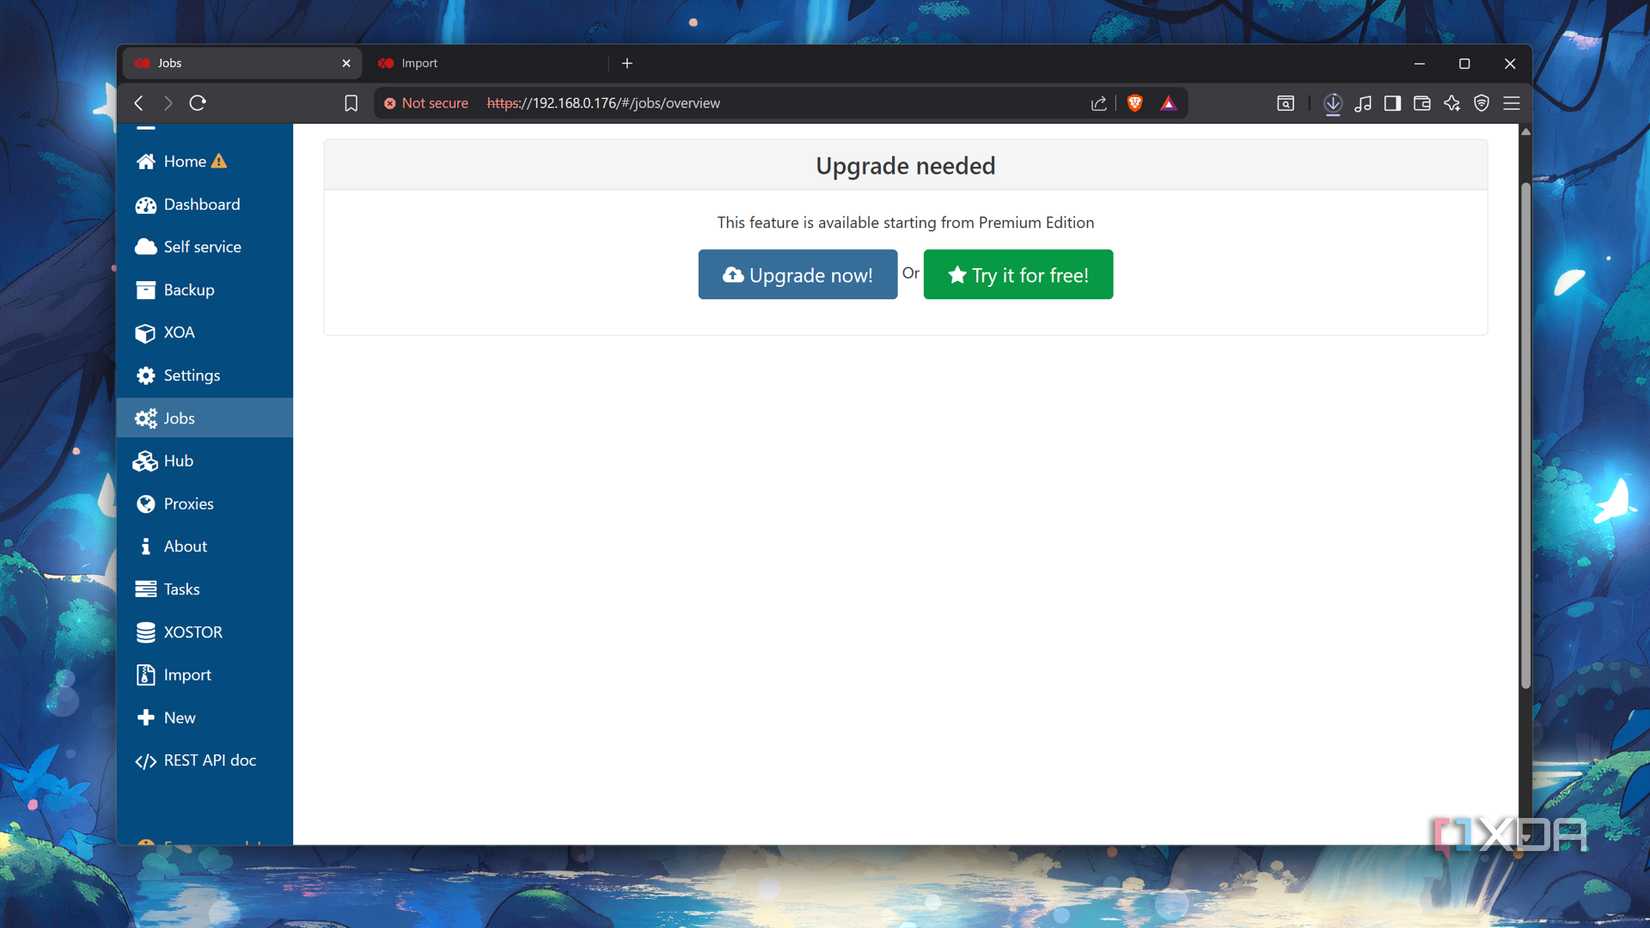Go to the Import section
This screenshot has height=928, width=1650.
coord(204,675)
